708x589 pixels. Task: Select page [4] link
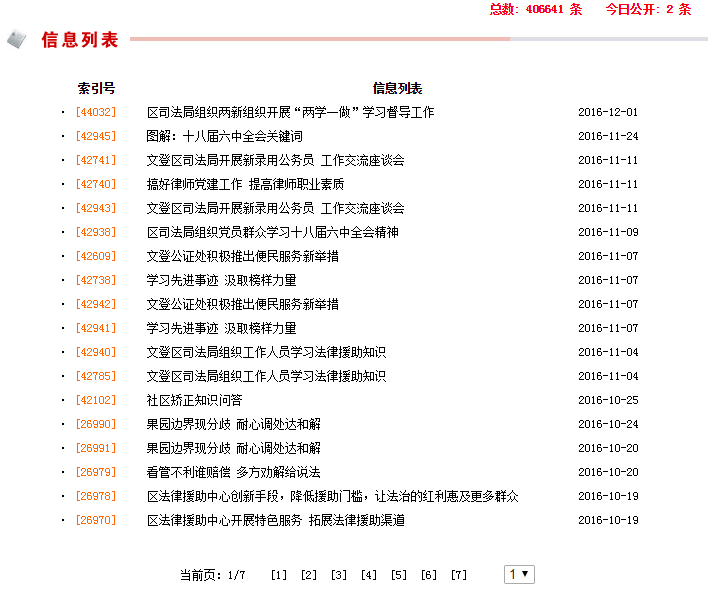[369, 575]
